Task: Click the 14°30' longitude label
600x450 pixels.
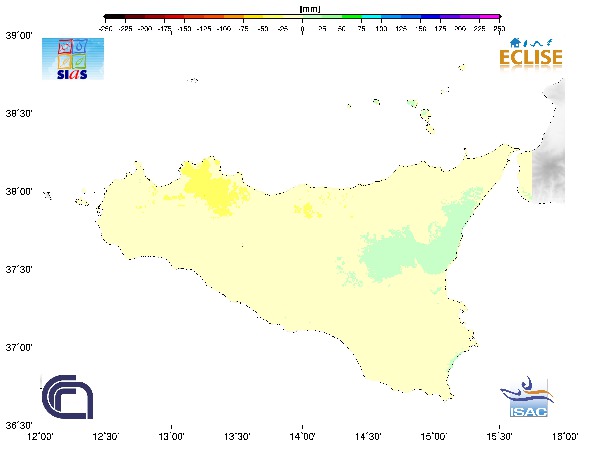Action: 368,436
